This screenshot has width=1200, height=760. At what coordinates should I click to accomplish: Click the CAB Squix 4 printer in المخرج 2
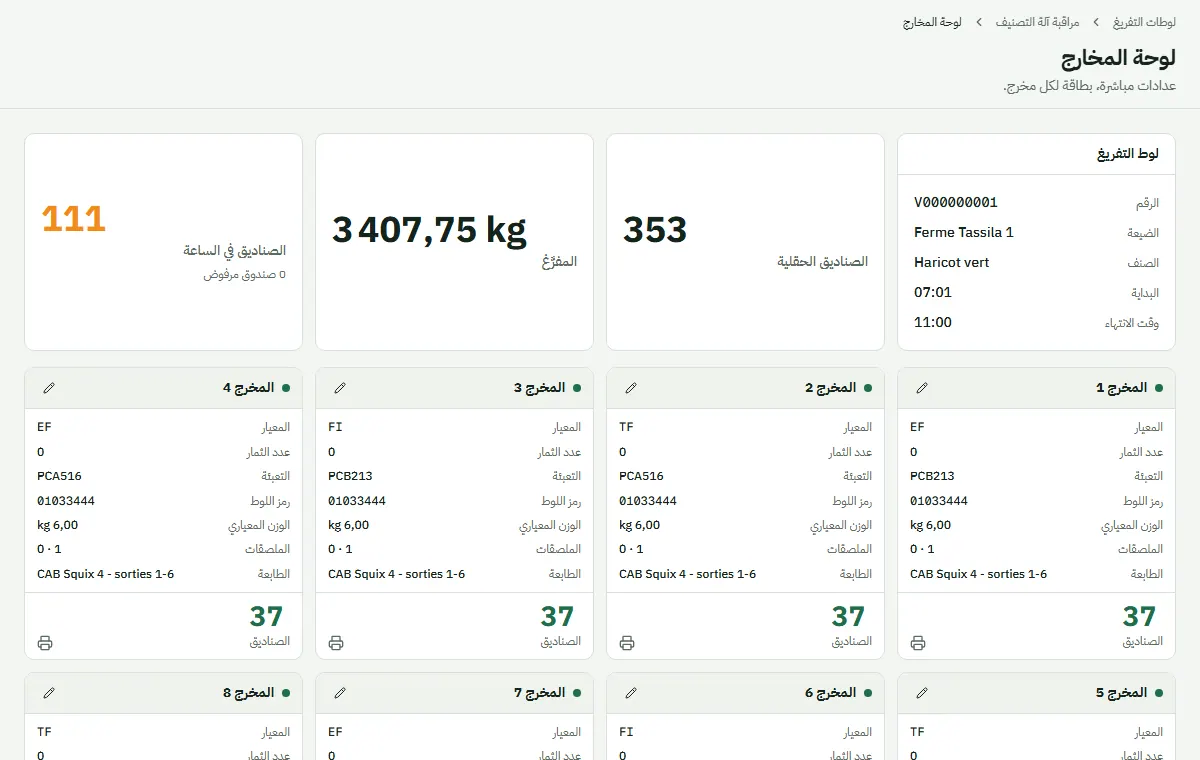click(687, 574)
